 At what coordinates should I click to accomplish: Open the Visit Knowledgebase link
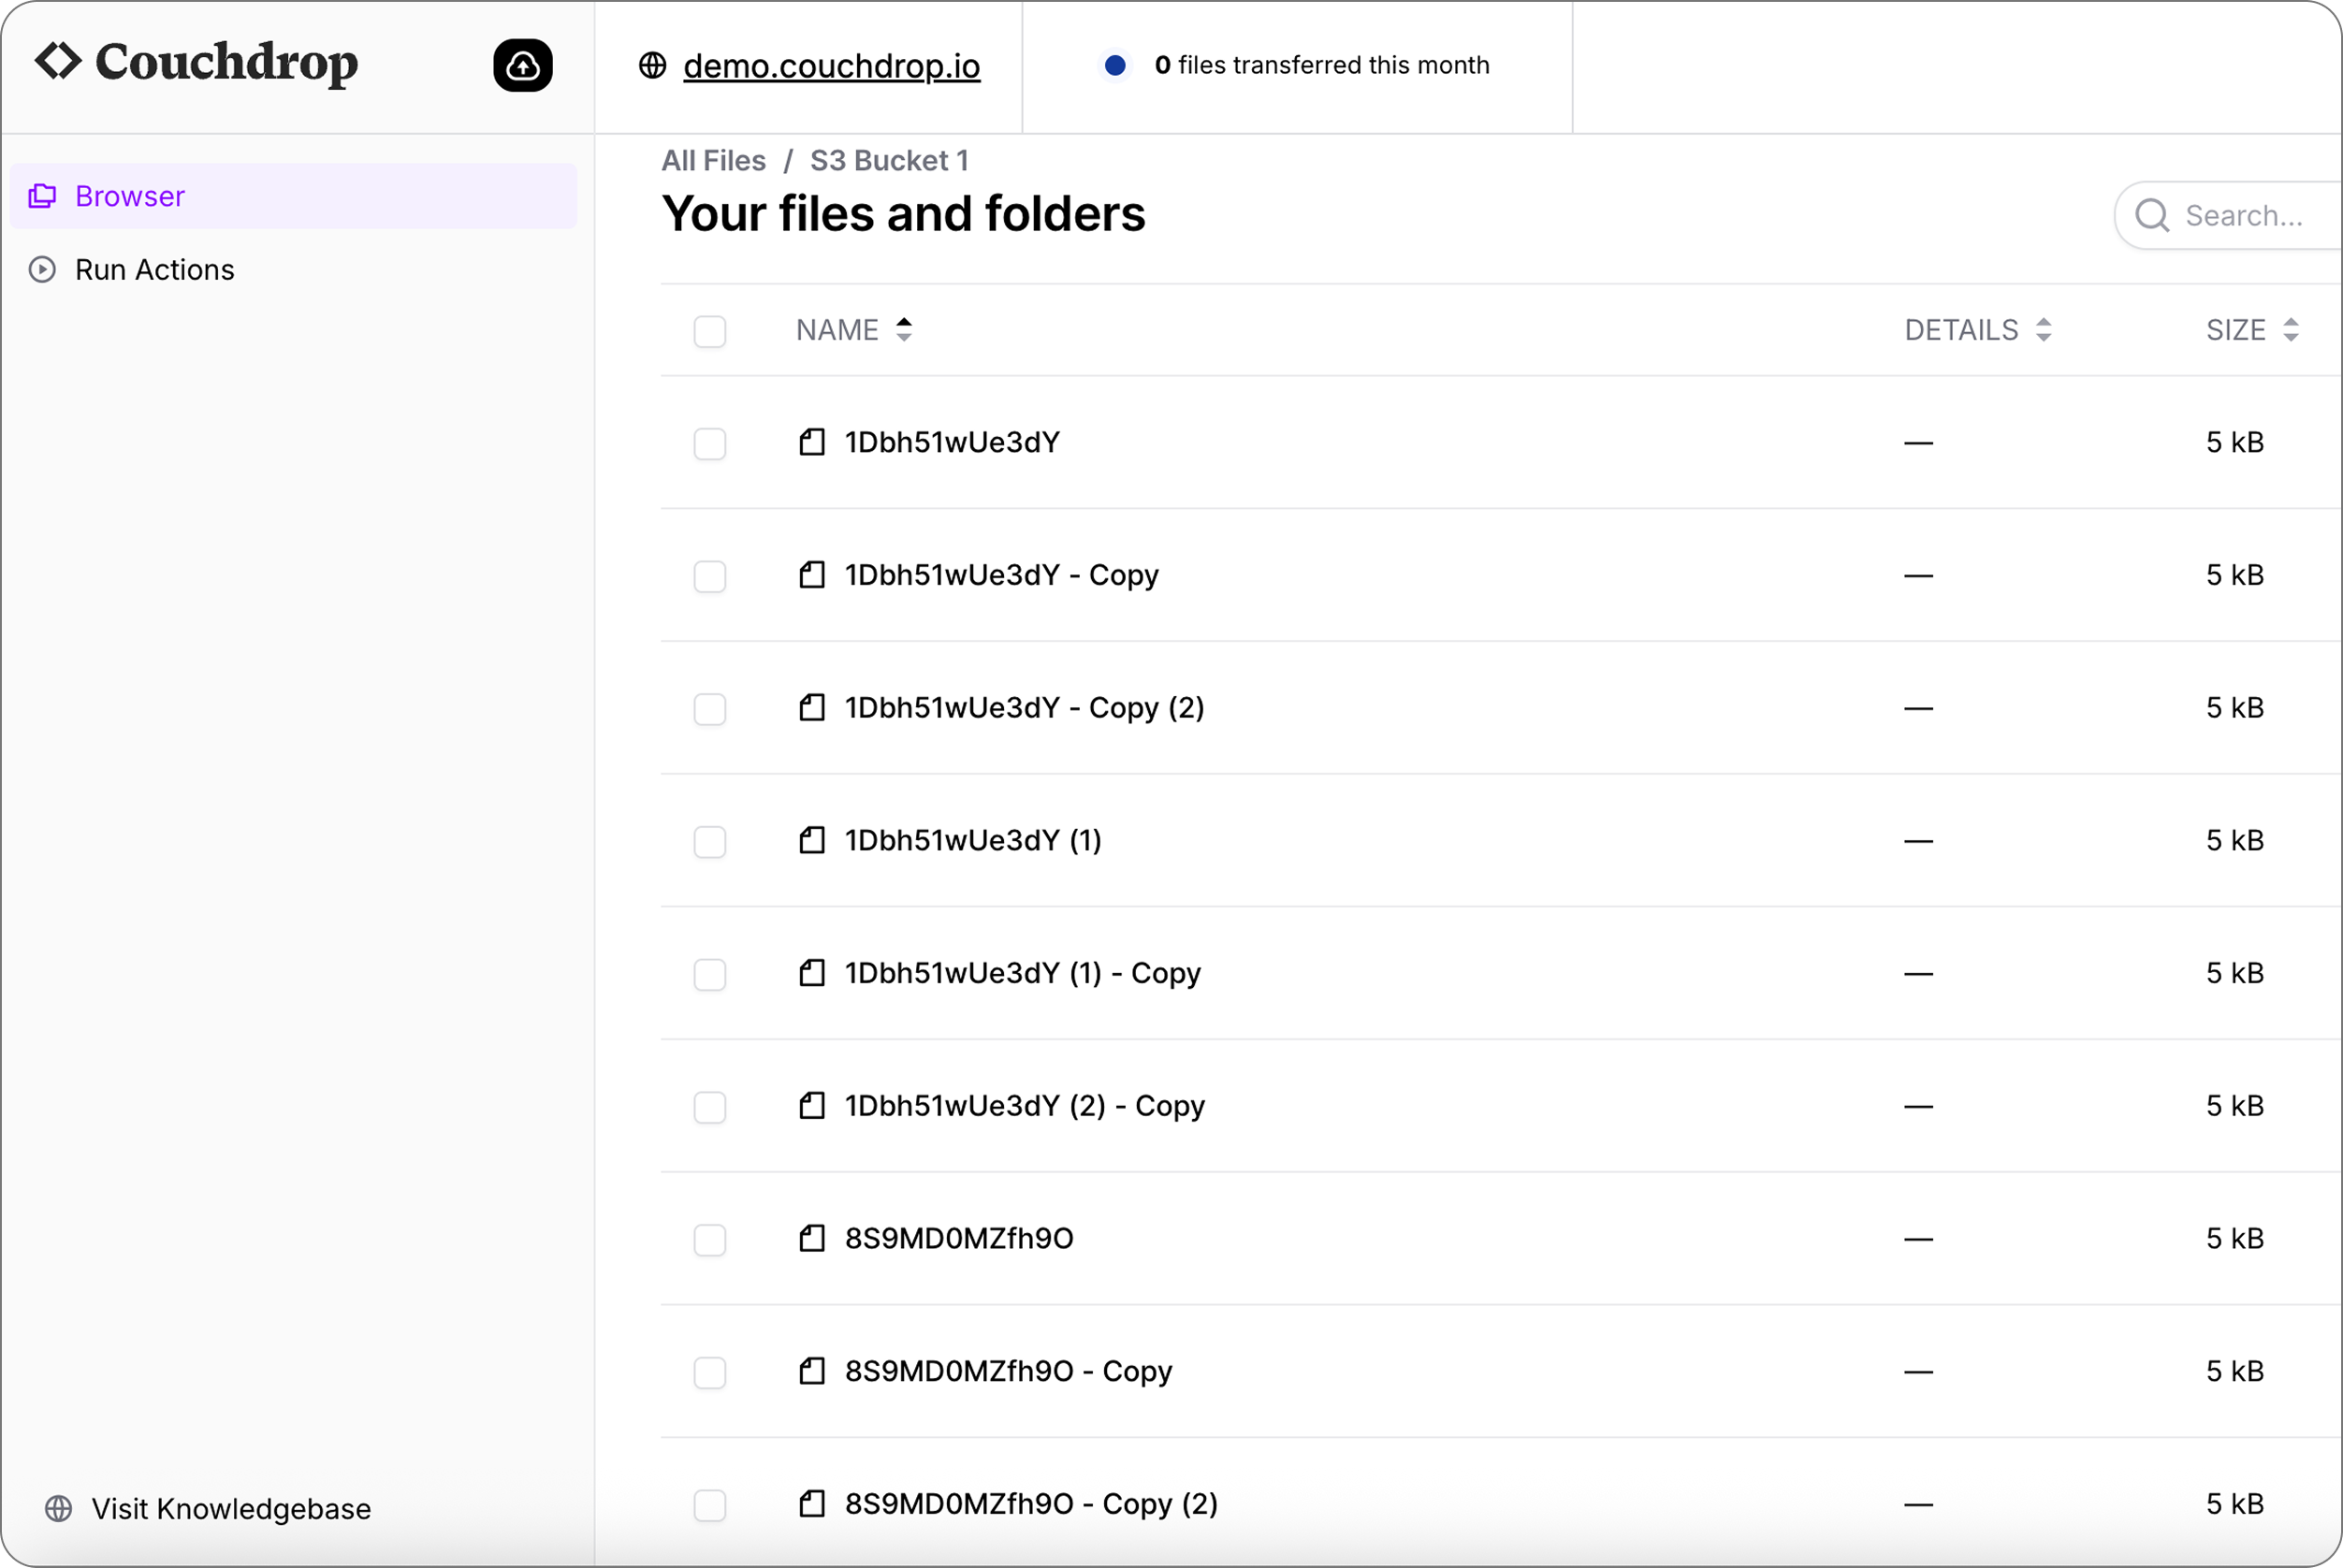tap(231, 1508)
